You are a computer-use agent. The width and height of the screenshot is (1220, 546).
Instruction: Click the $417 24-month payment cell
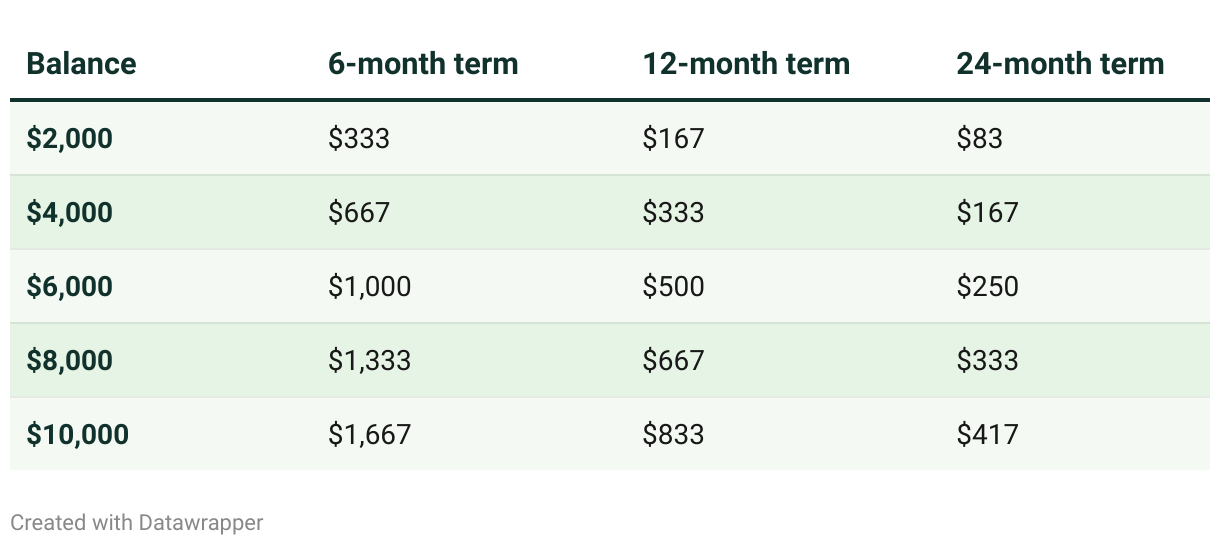pos(987,434)
